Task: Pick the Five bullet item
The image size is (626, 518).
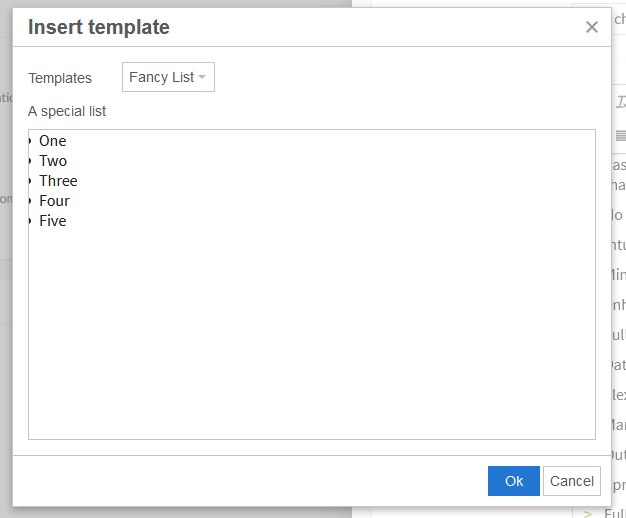Action: (x=53, y=221)
